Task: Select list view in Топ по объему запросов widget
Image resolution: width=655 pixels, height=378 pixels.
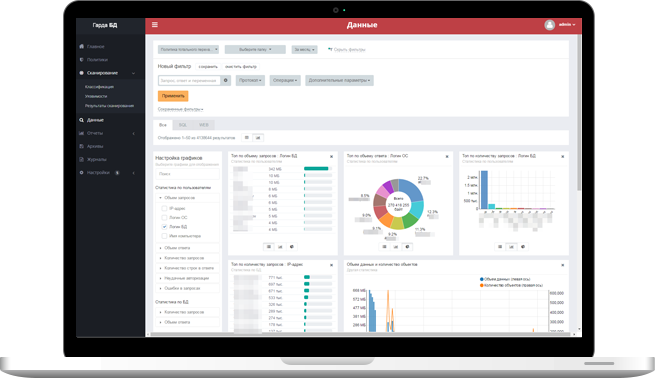Action: pos(269,247)
